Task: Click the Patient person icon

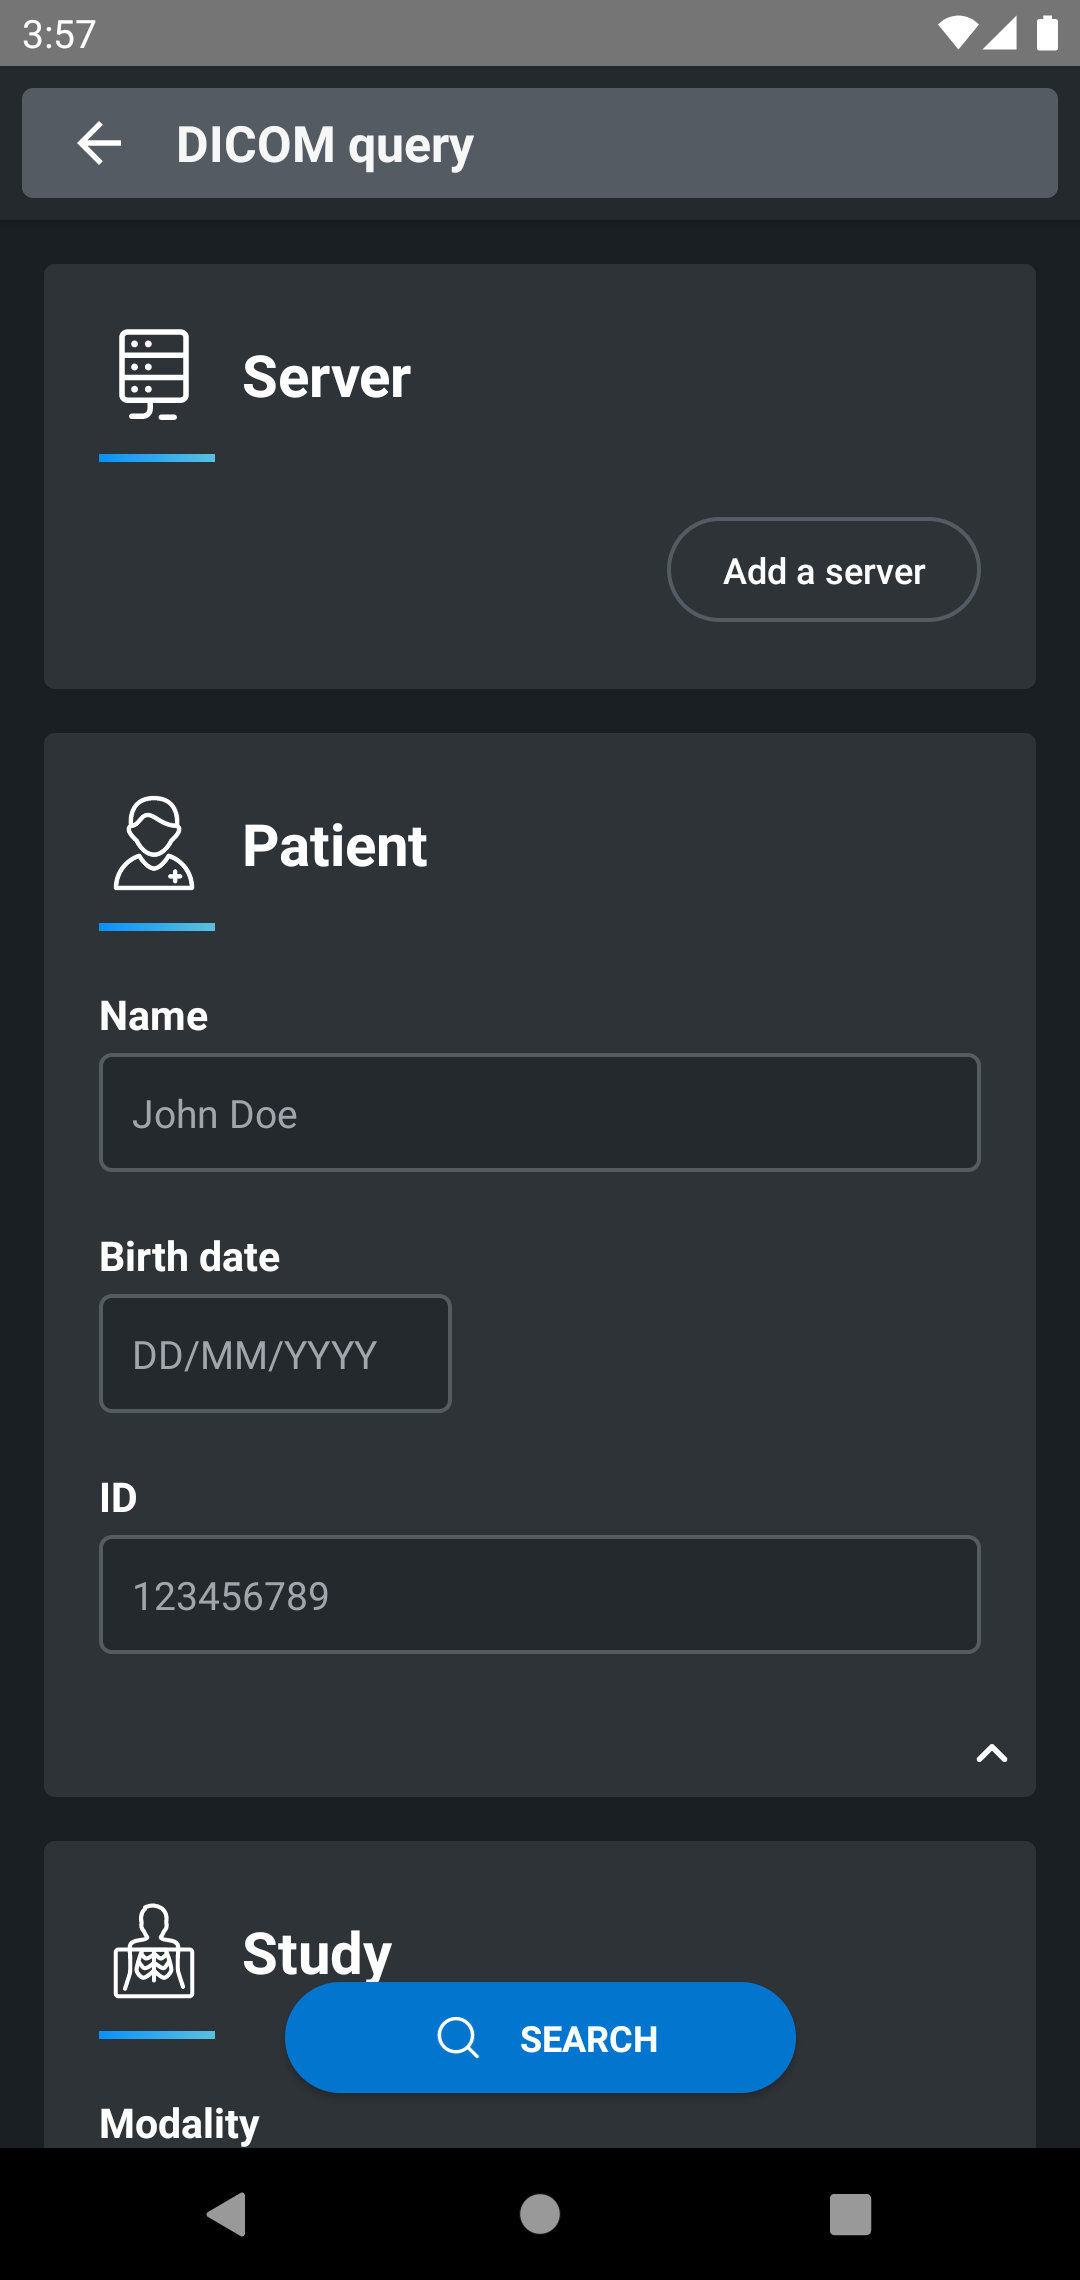Action: (x=154, y=844)
